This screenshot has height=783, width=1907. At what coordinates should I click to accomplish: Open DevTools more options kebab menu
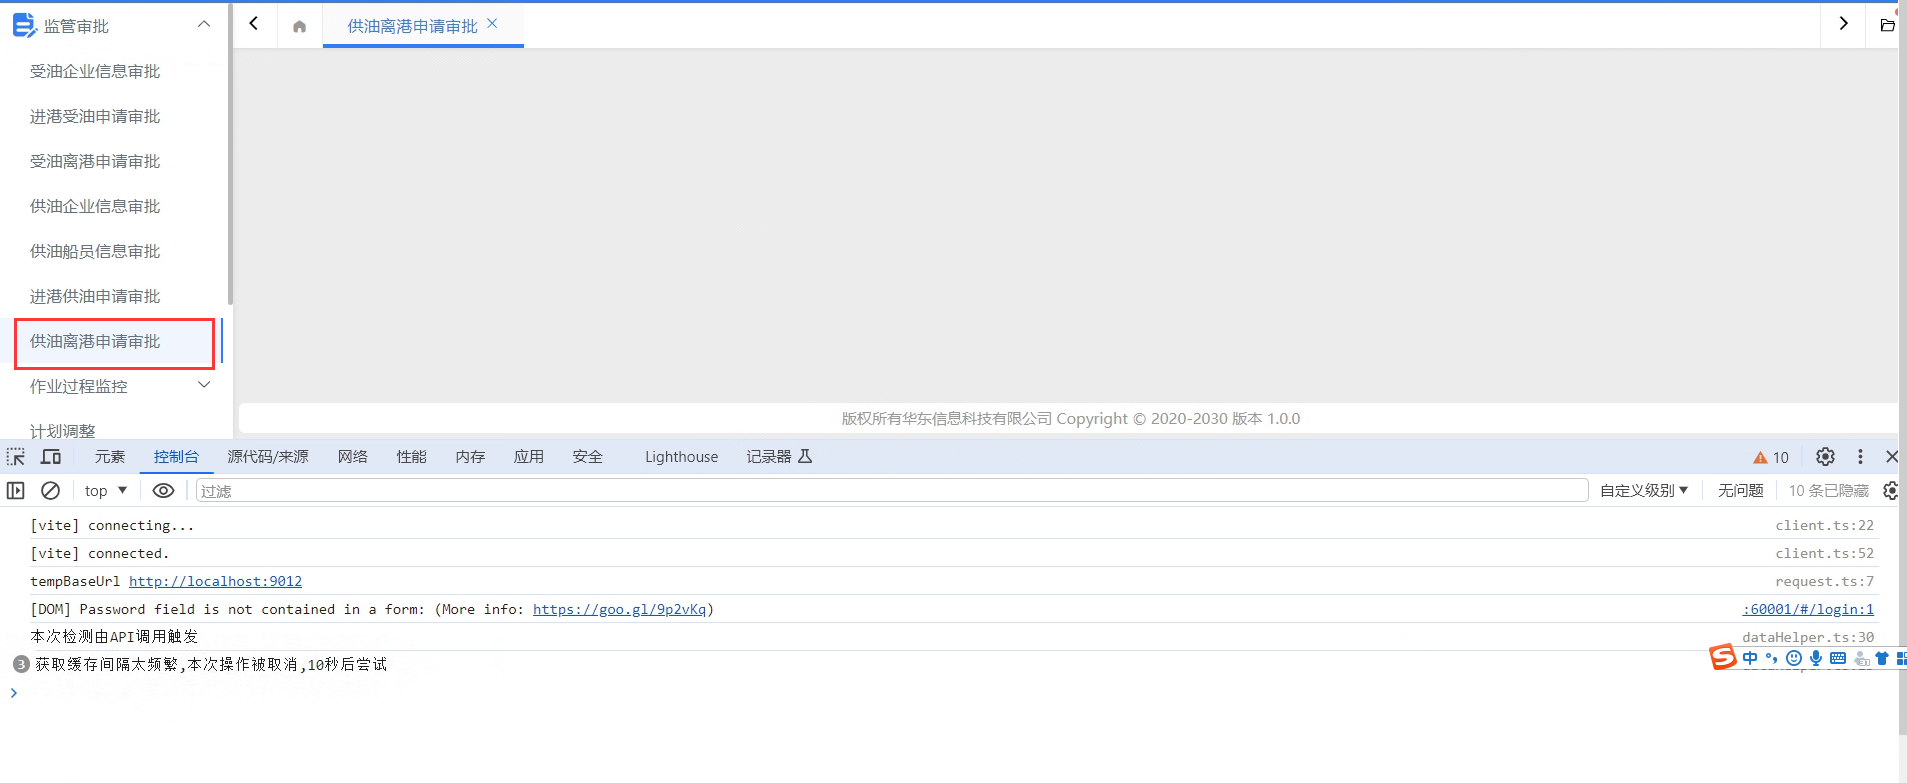pyautogui.click(x=1860, y=457)
